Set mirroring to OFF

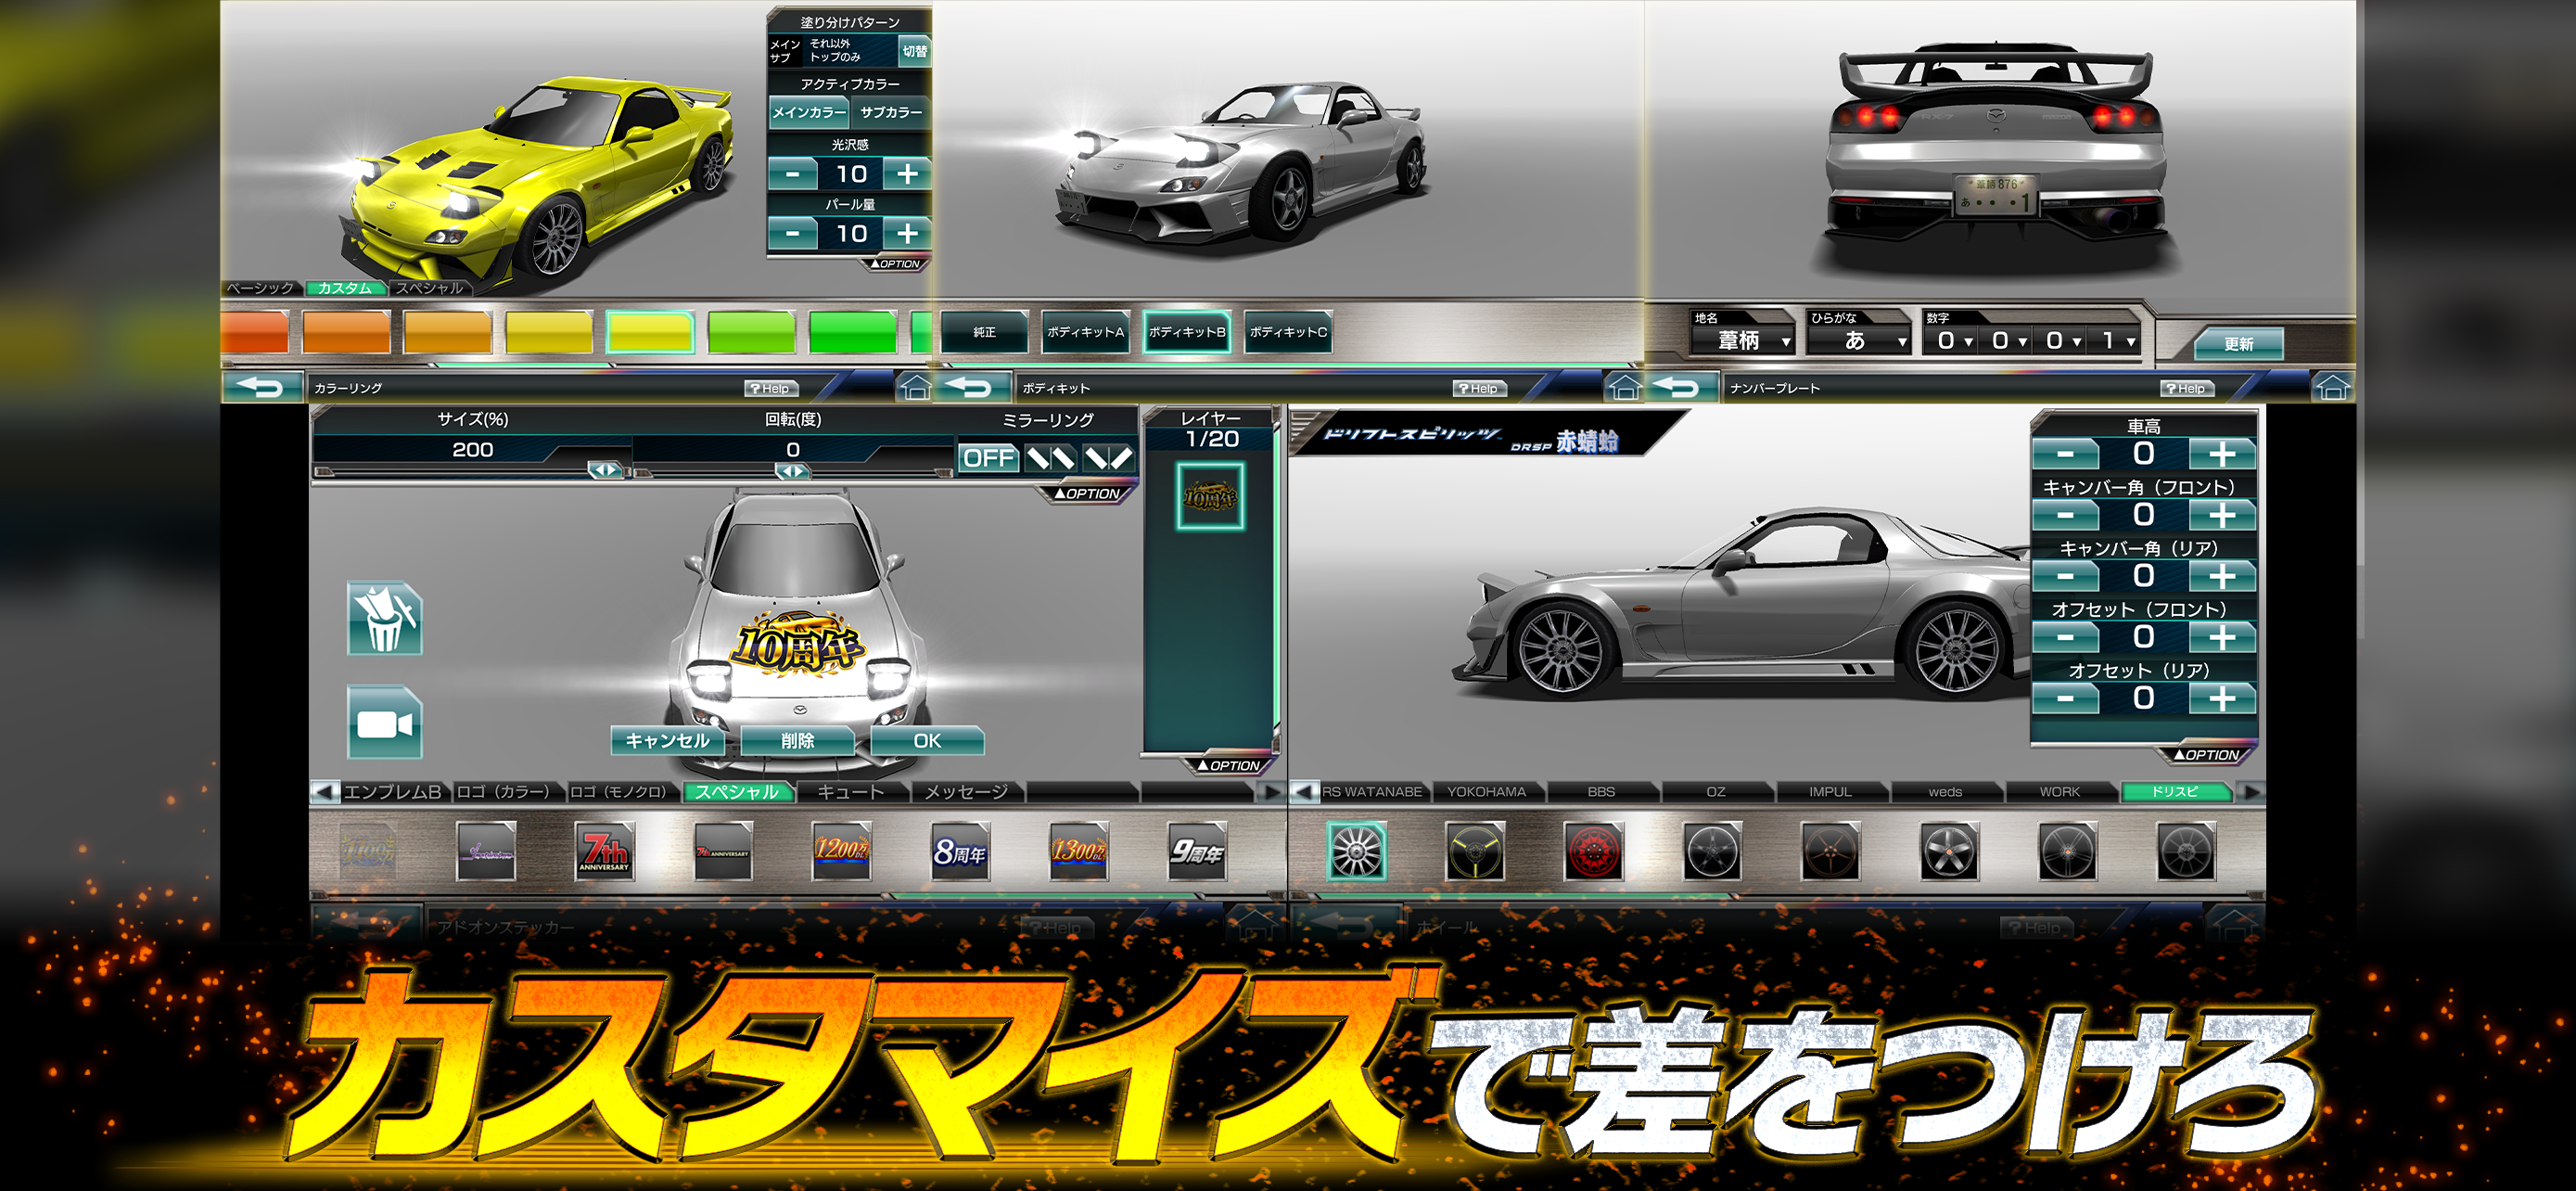tap(988, 458)
